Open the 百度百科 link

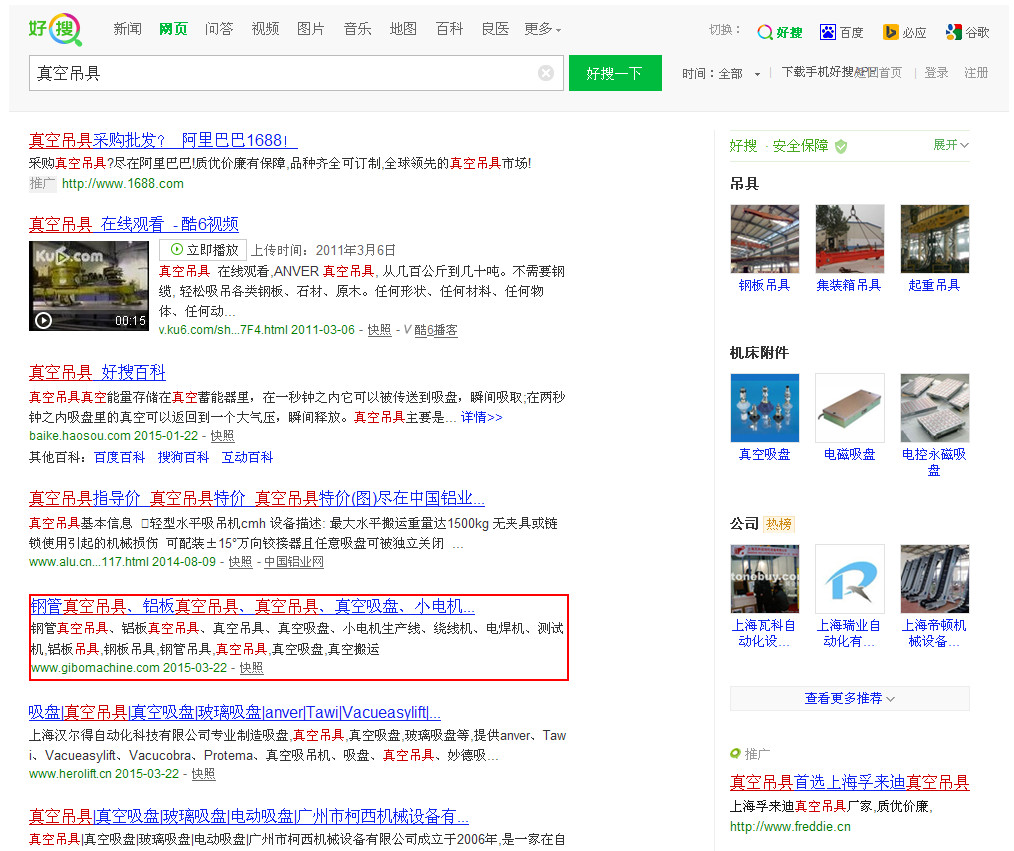tap(120, 457)
